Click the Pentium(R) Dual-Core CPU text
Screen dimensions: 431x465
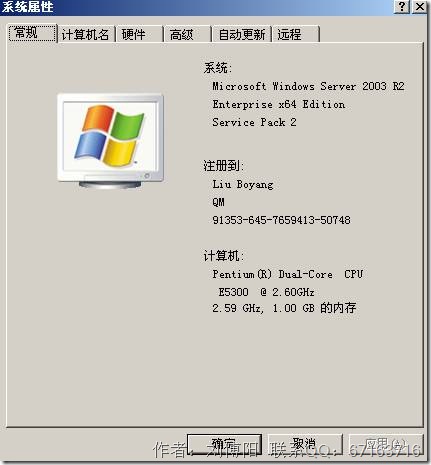click(x=288, y=274)
